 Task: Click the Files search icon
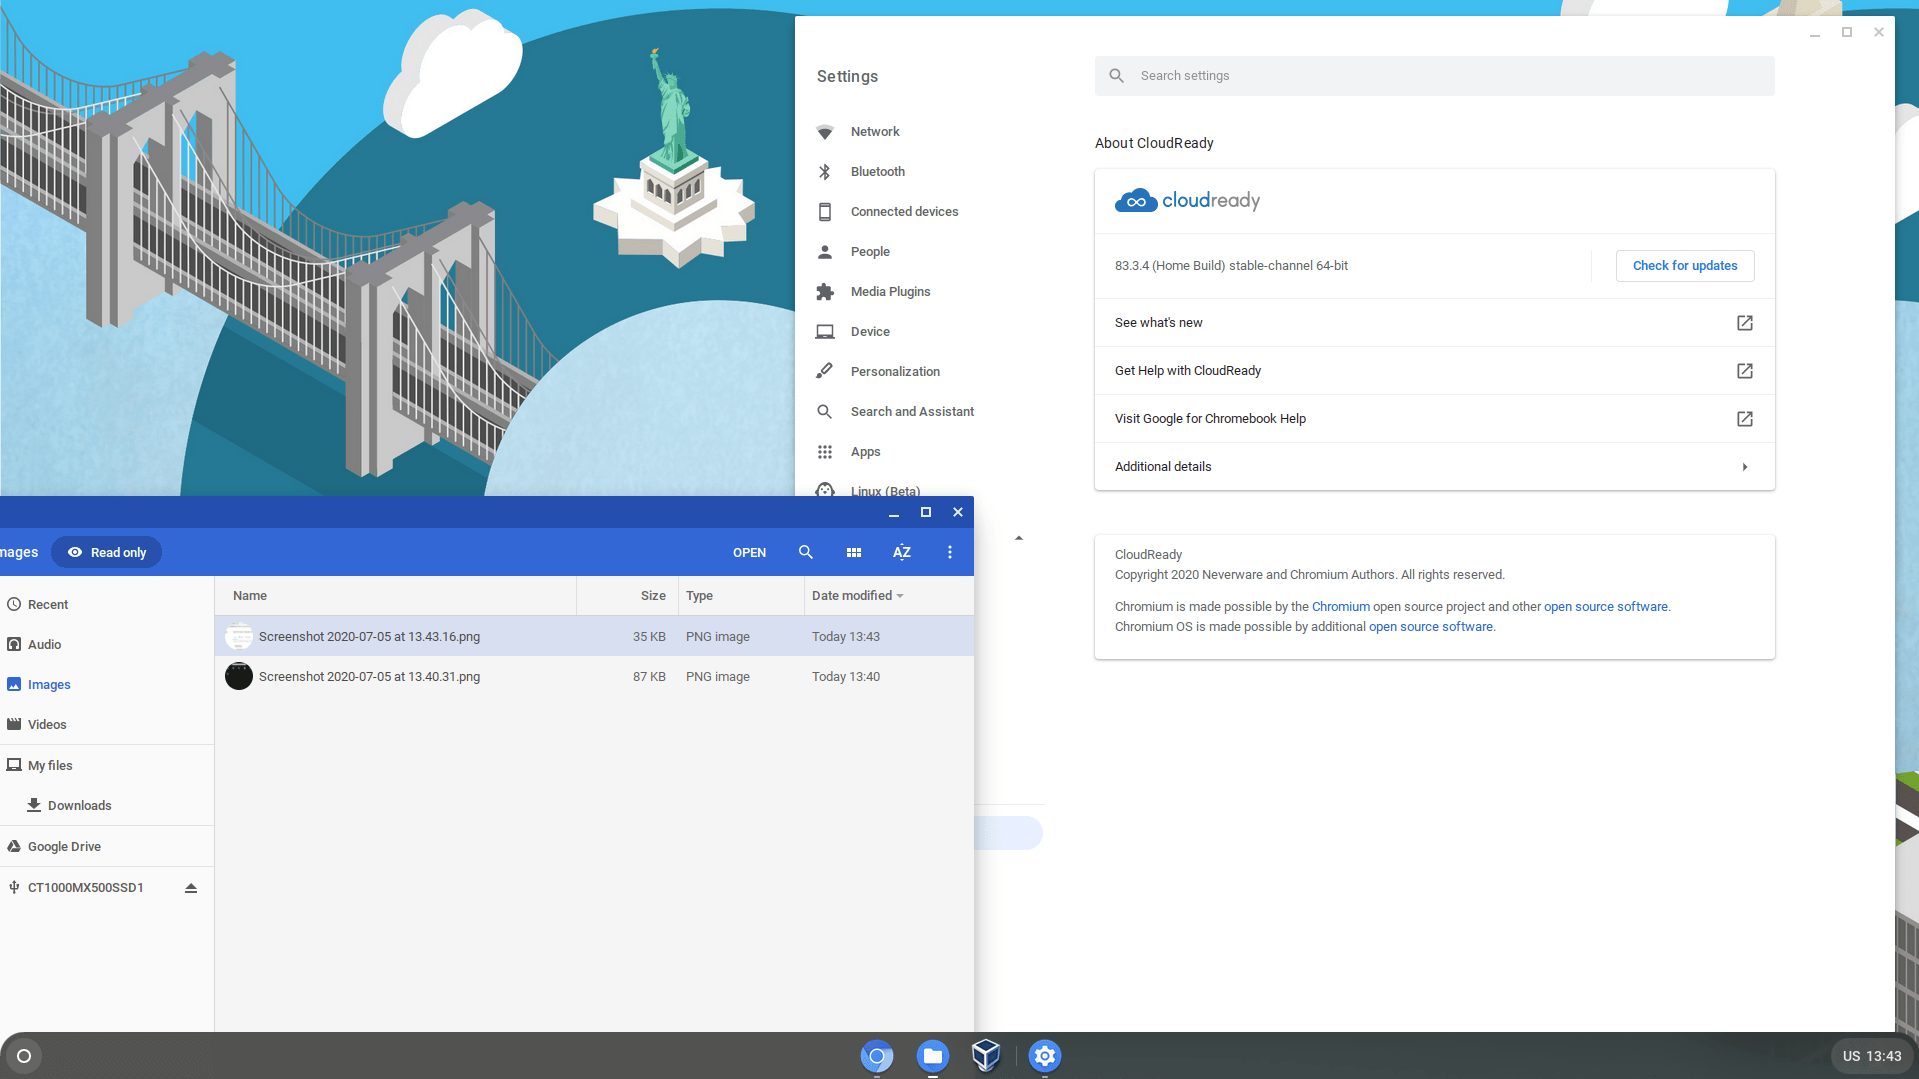pyautogui.click(x=806, y=552)
